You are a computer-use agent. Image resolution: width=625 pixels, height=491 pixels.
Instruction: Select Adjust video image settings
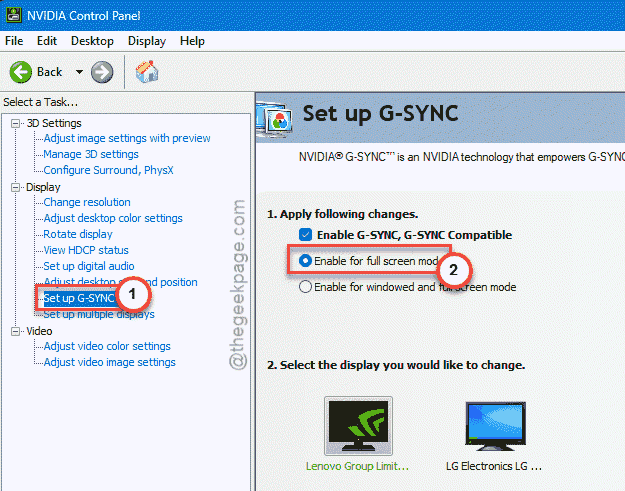(x=110, y=362)
